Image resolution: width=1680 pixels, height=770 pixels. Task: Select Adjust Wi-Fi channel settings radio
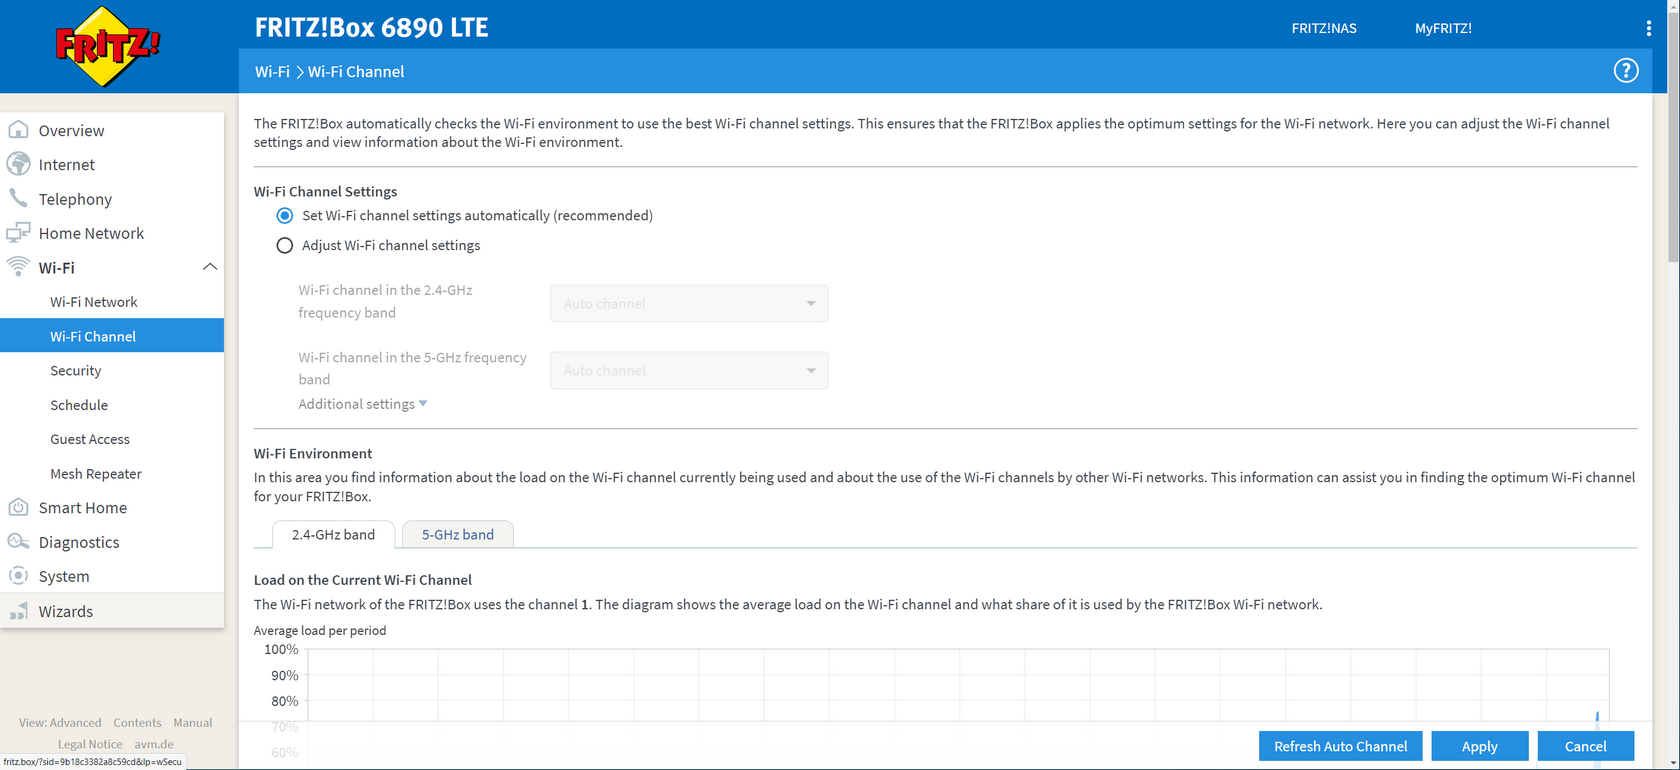pos(285,246)
